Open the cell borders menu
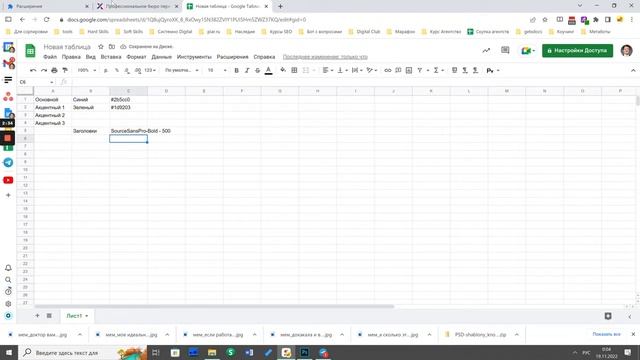The height and width of the screenshot is (360, 640). pos(294,70)
